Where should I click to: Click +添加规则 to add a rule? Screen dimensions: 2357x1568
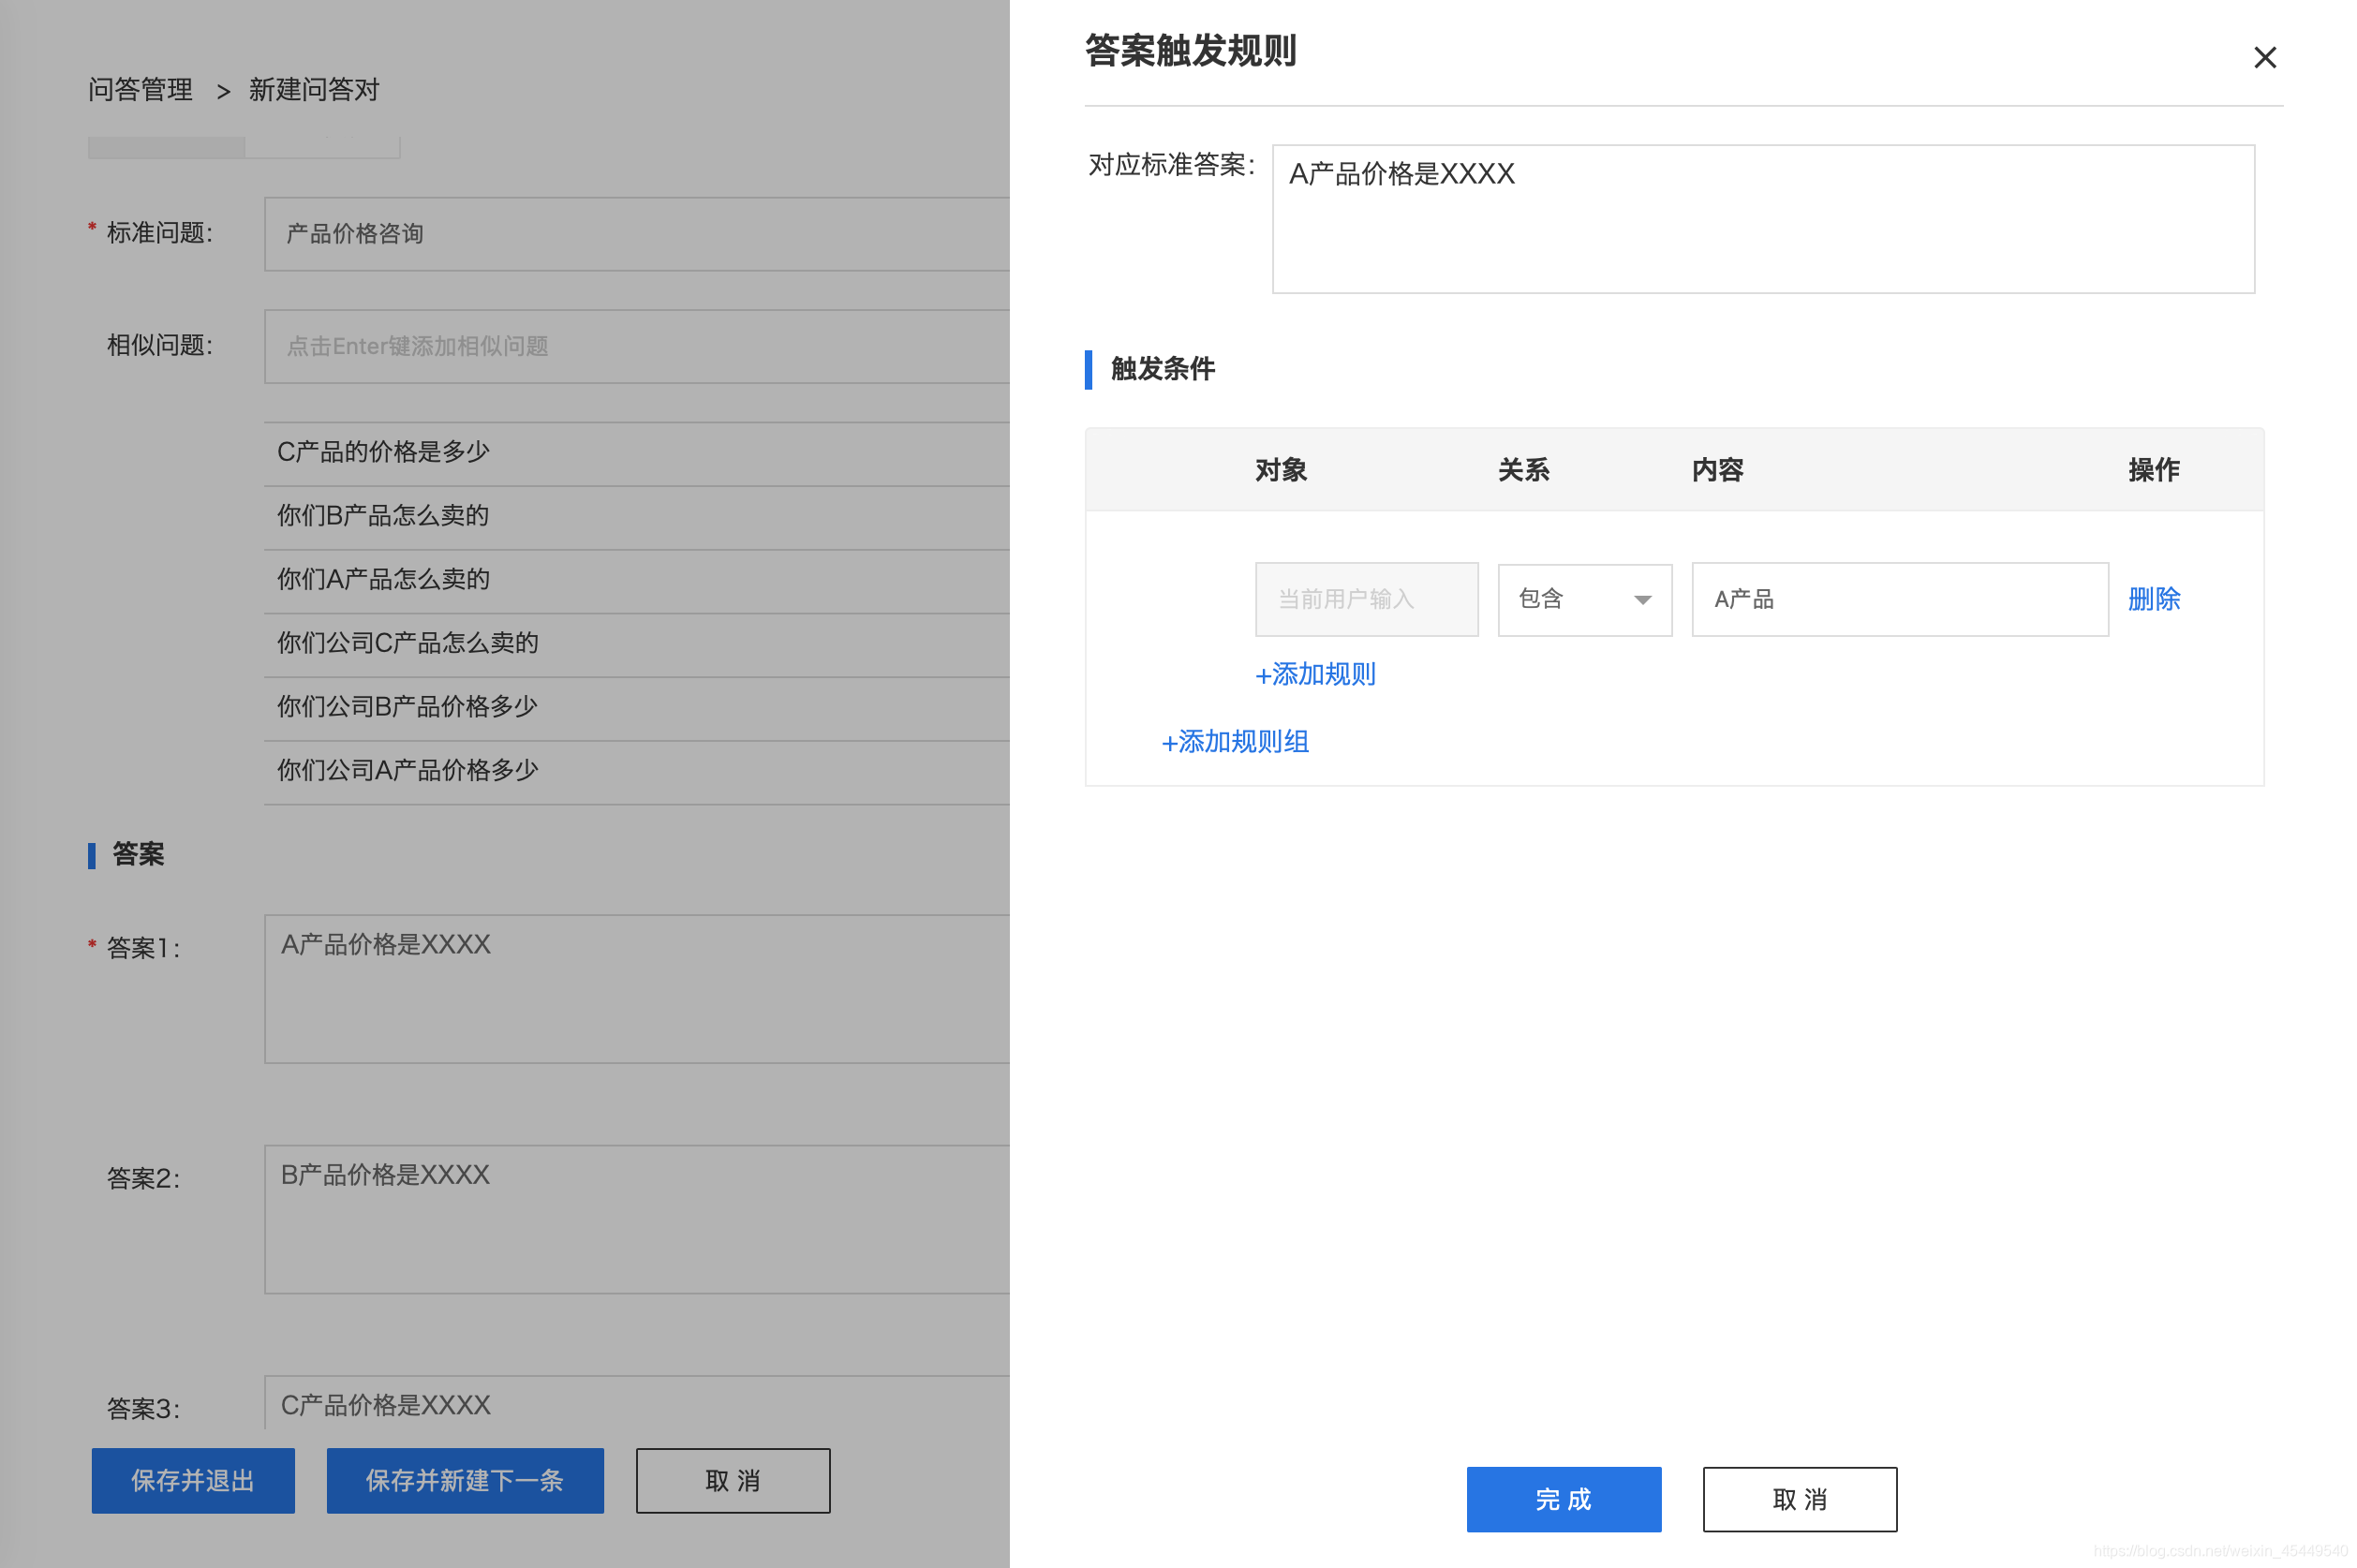[x=1314, y=674]
